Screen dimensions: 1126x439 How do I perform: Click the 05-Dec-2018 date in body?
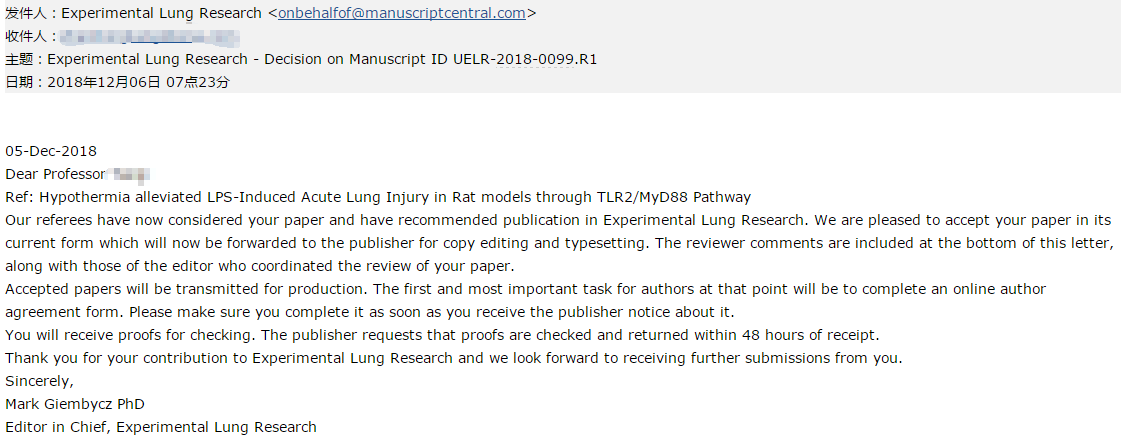tap(51, 151)
